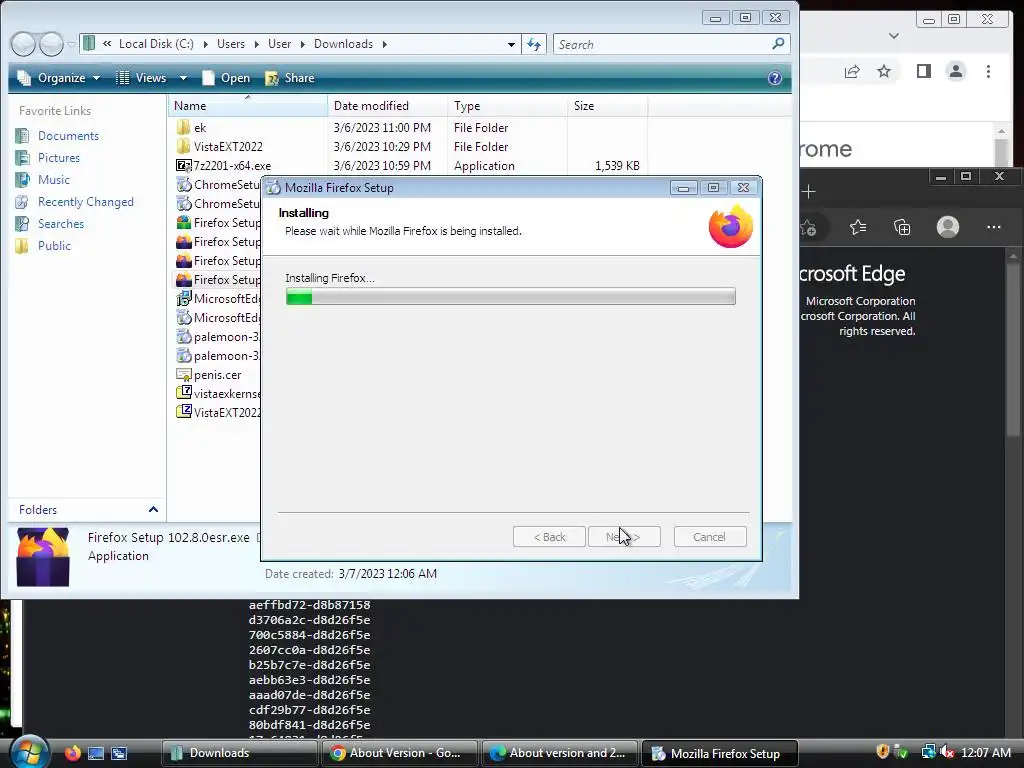The height and width of the screenshot is (768, 1024).
Task: Open the Views dropdown arrow
Action: coord(184,78)
